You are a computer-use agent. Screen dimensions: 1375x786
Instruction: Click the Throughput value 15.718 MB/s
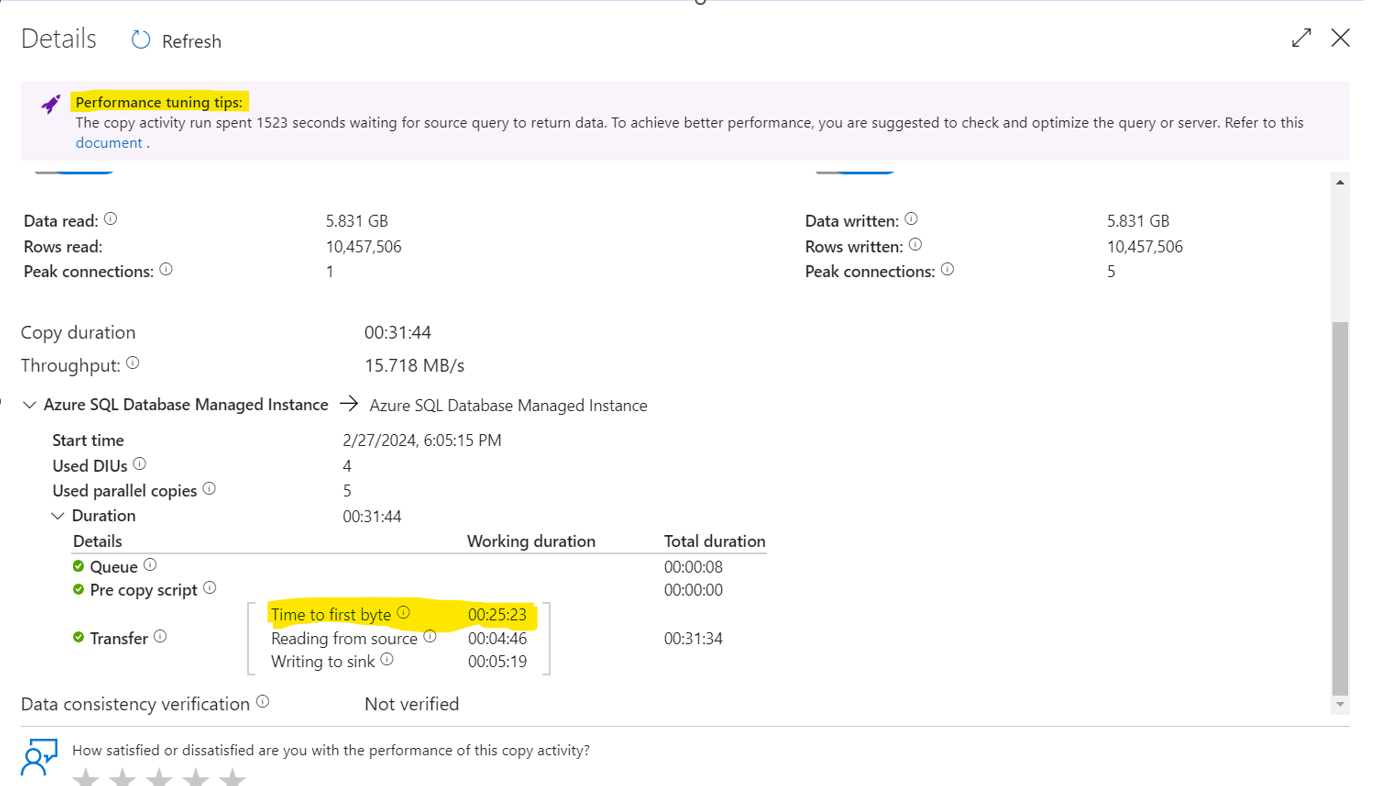coord(414,366)
